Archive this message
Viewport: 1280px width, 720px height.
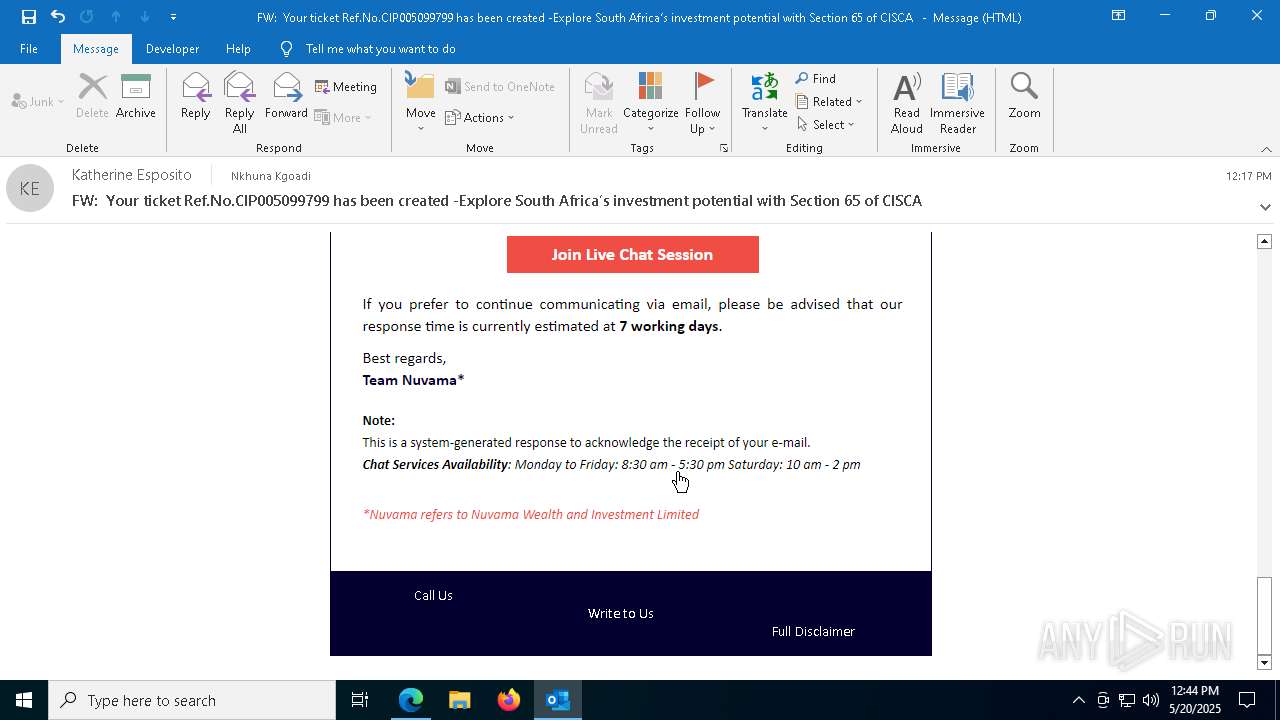[136, 97]
